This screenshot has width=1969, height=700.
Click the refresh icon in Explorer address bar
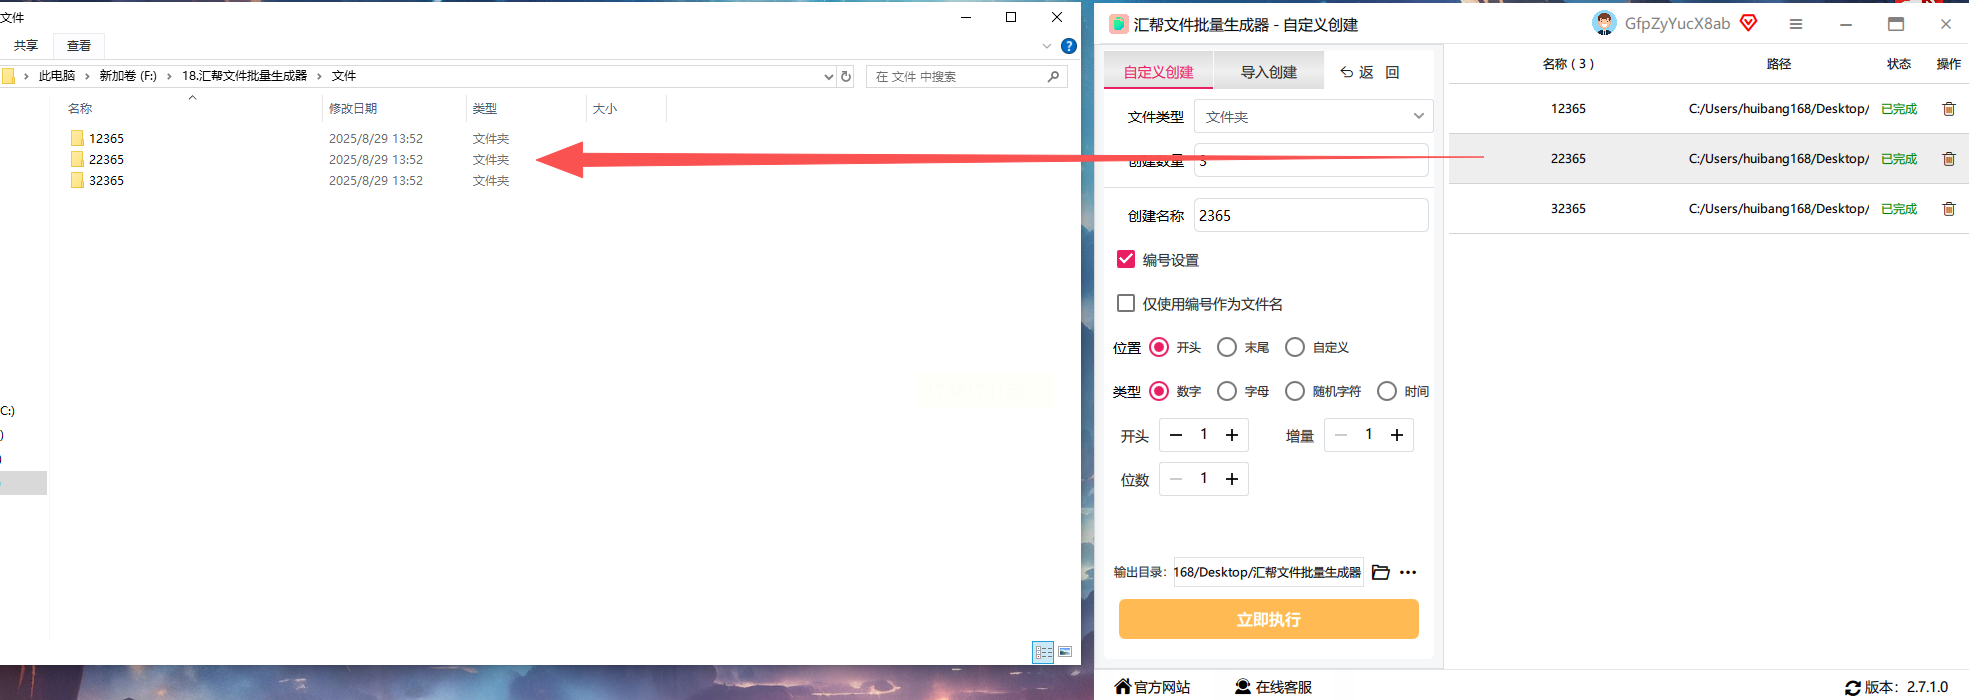point(846,76)
